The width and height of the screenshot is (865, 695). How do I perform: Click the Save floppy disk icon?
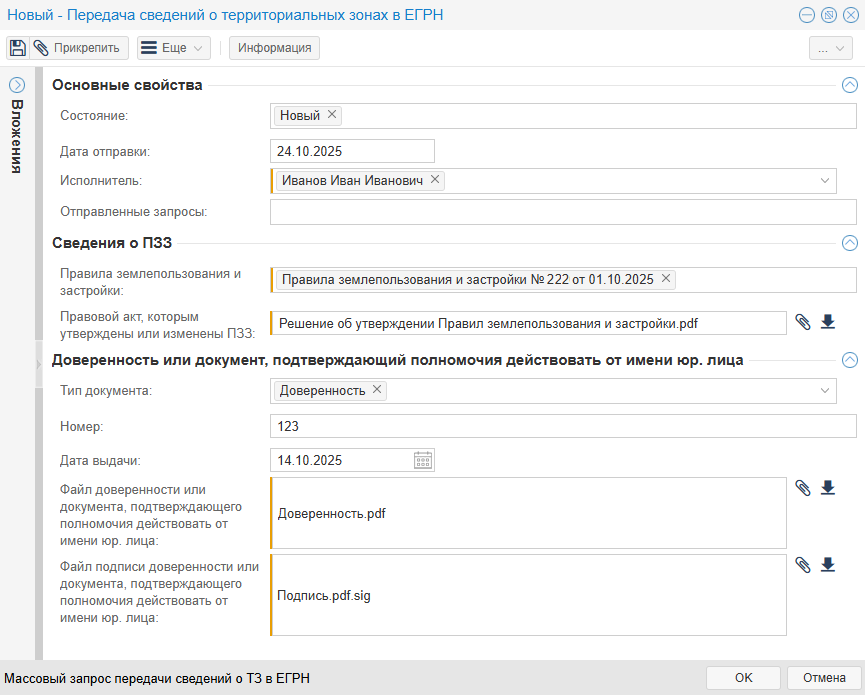[x=17, y=48]
